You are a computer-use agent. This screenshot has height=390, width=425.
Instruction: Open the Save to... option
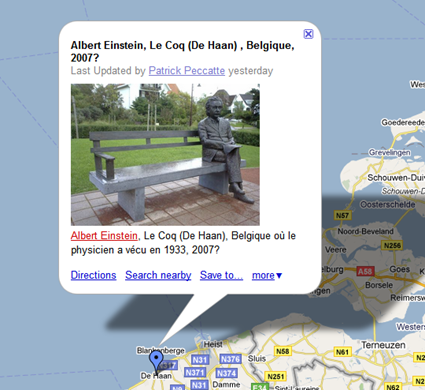coord(221,275)
